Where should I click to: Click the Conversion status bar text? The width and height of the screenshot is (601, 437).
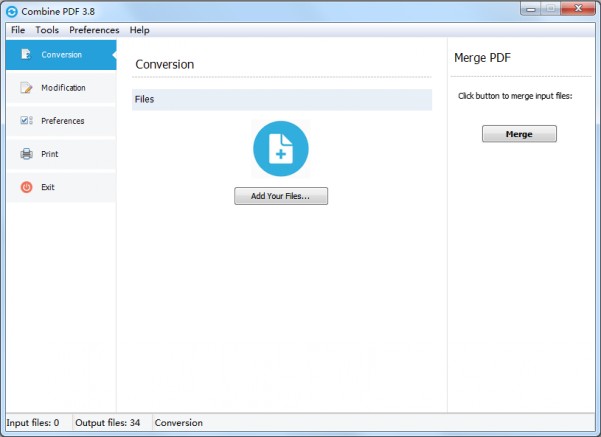tap(179, 423)
